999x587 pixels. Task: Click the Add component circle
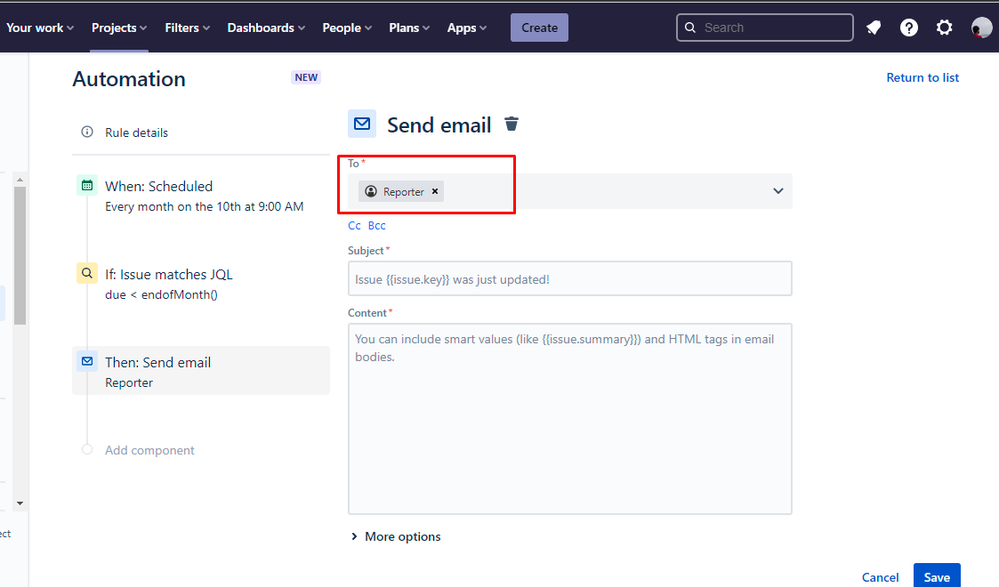pyautogui.click(x=87, y=449)
